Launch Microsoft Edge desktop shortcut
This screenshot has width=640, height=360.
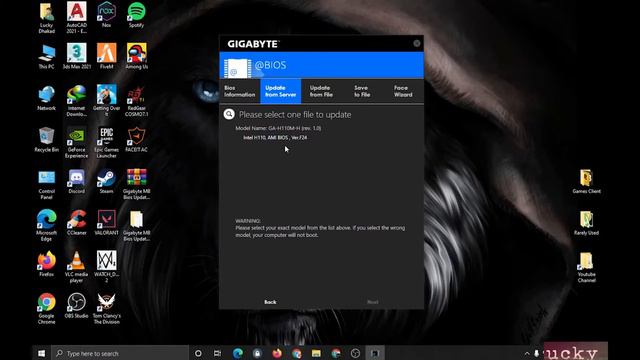47,226
